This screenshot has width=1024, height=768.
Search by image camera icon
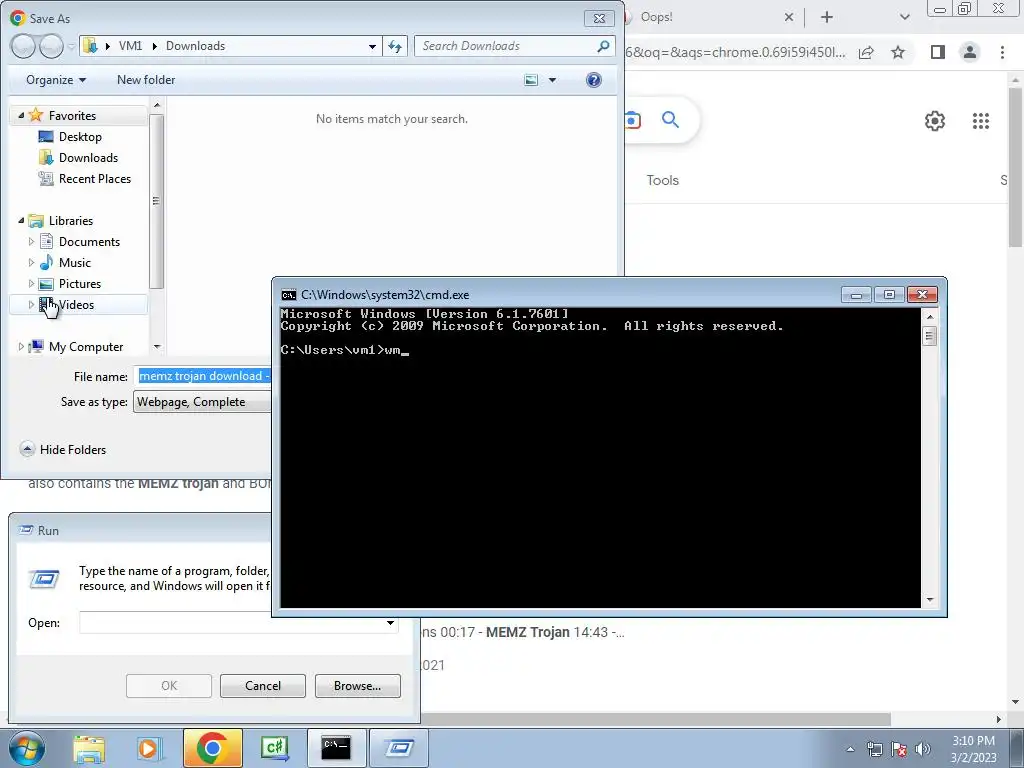tap(632, 120)
